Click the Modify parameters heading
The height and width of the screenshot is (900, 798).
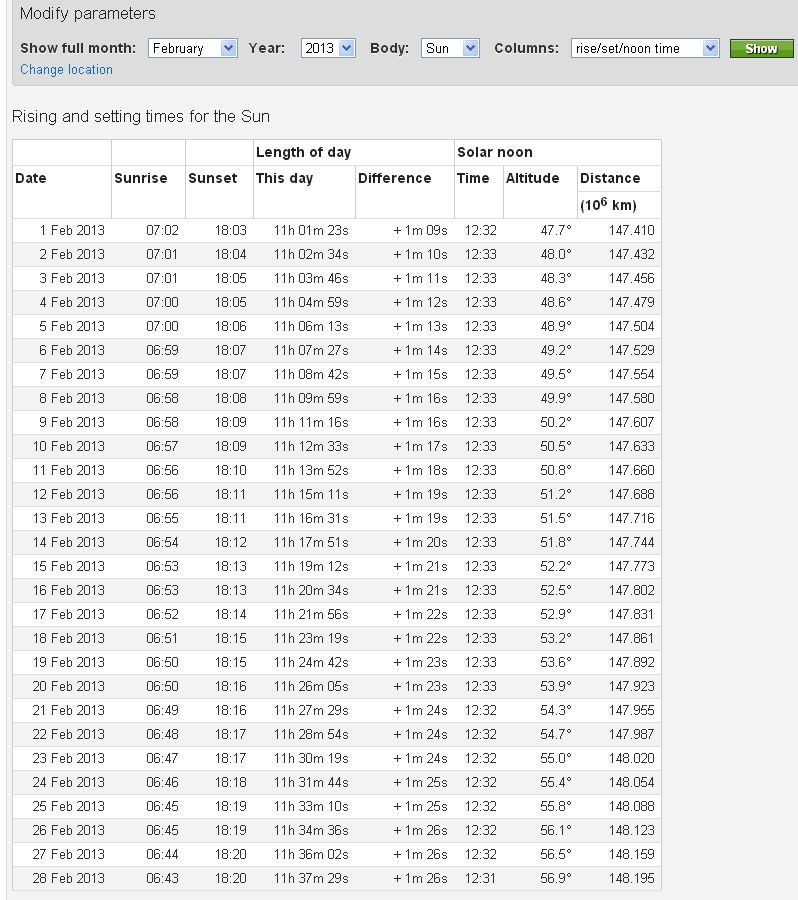point(88,14)
